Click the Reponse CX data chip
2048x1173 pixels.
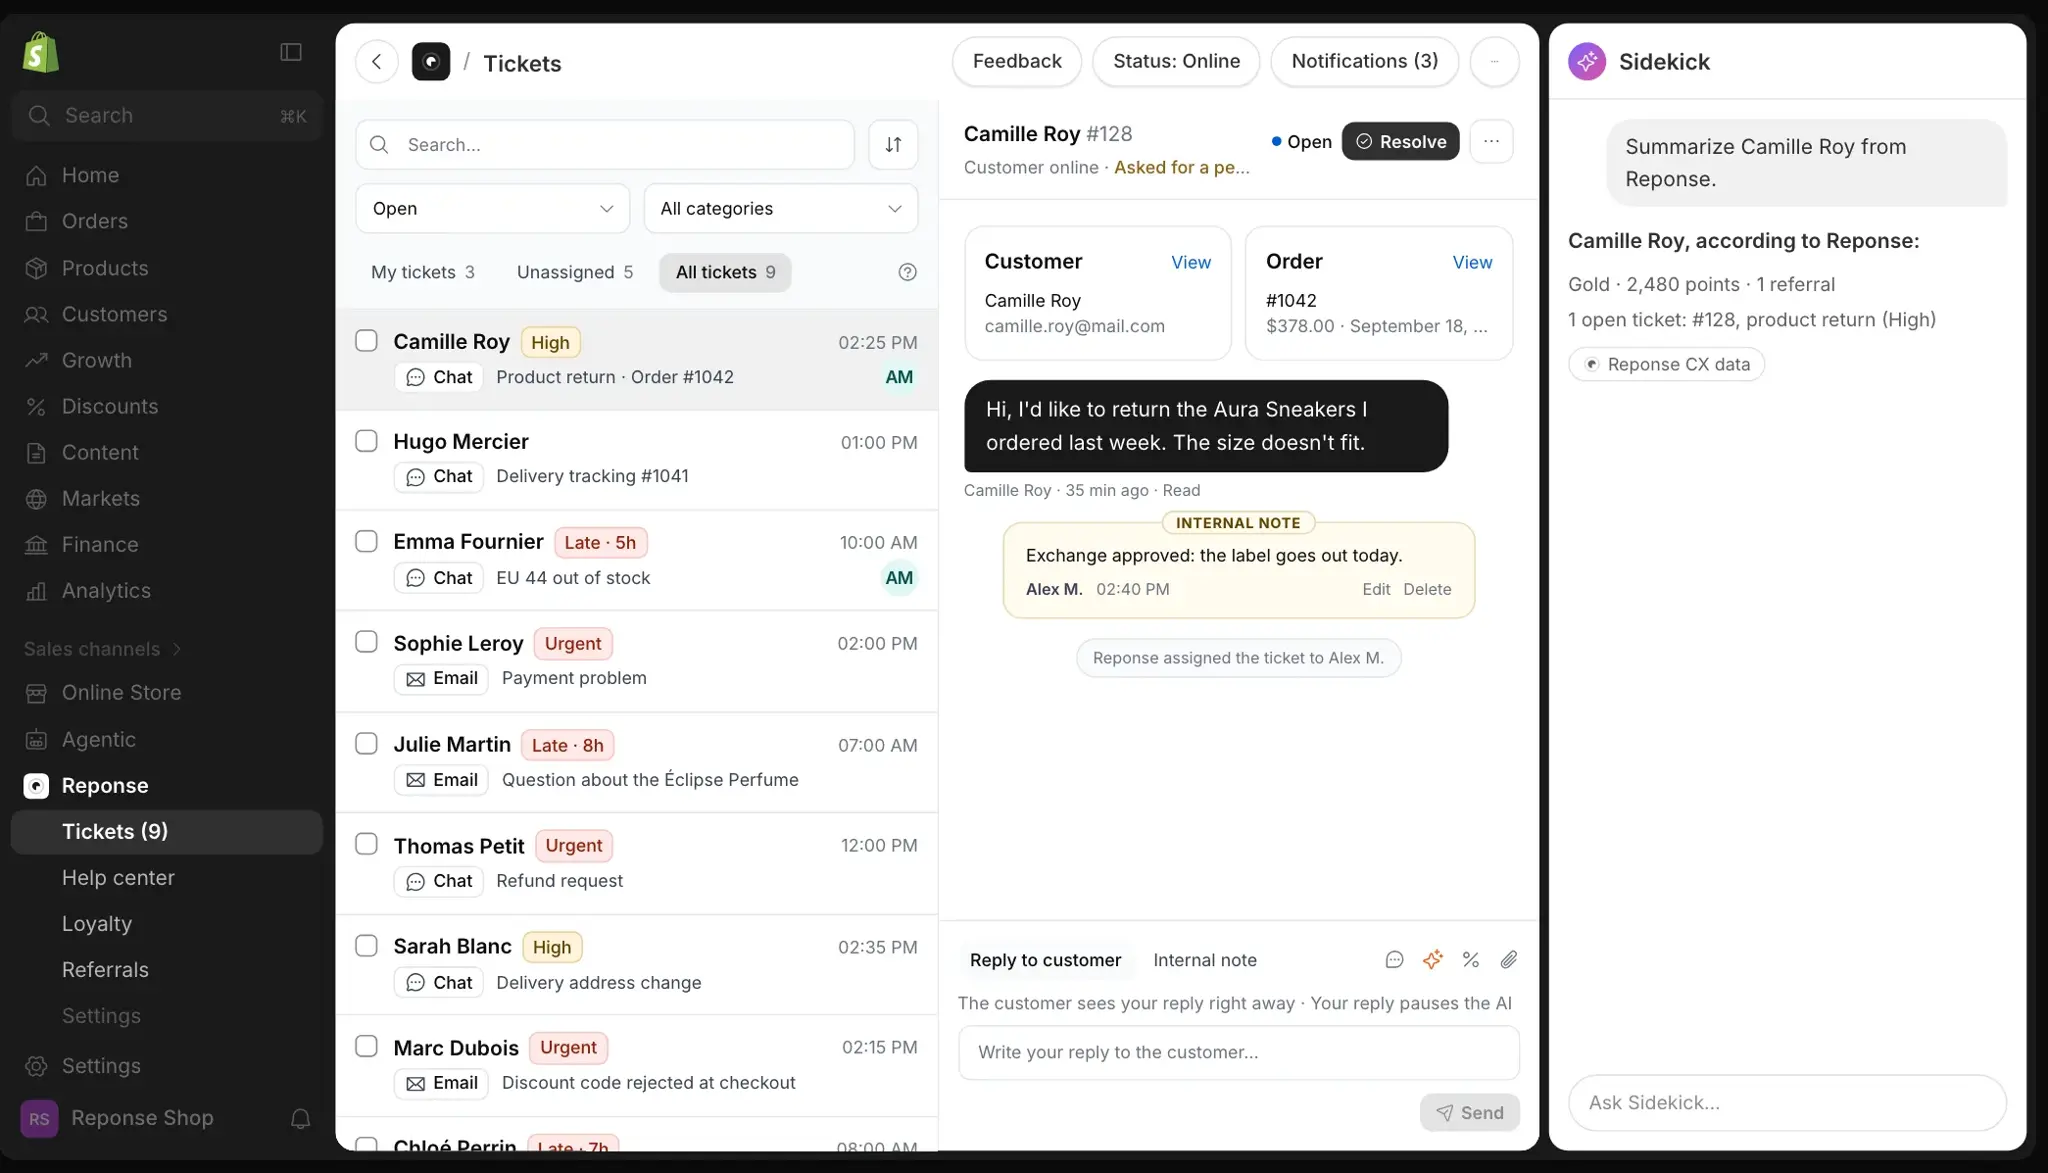1666,364
